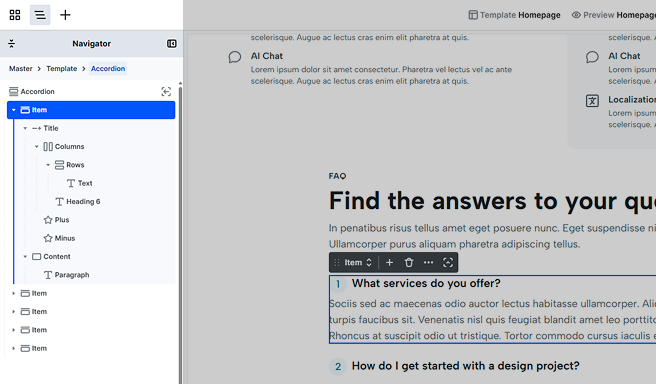Click the Template layout icon in header
This screenshot has width=656, height=384.
(473, 15)
